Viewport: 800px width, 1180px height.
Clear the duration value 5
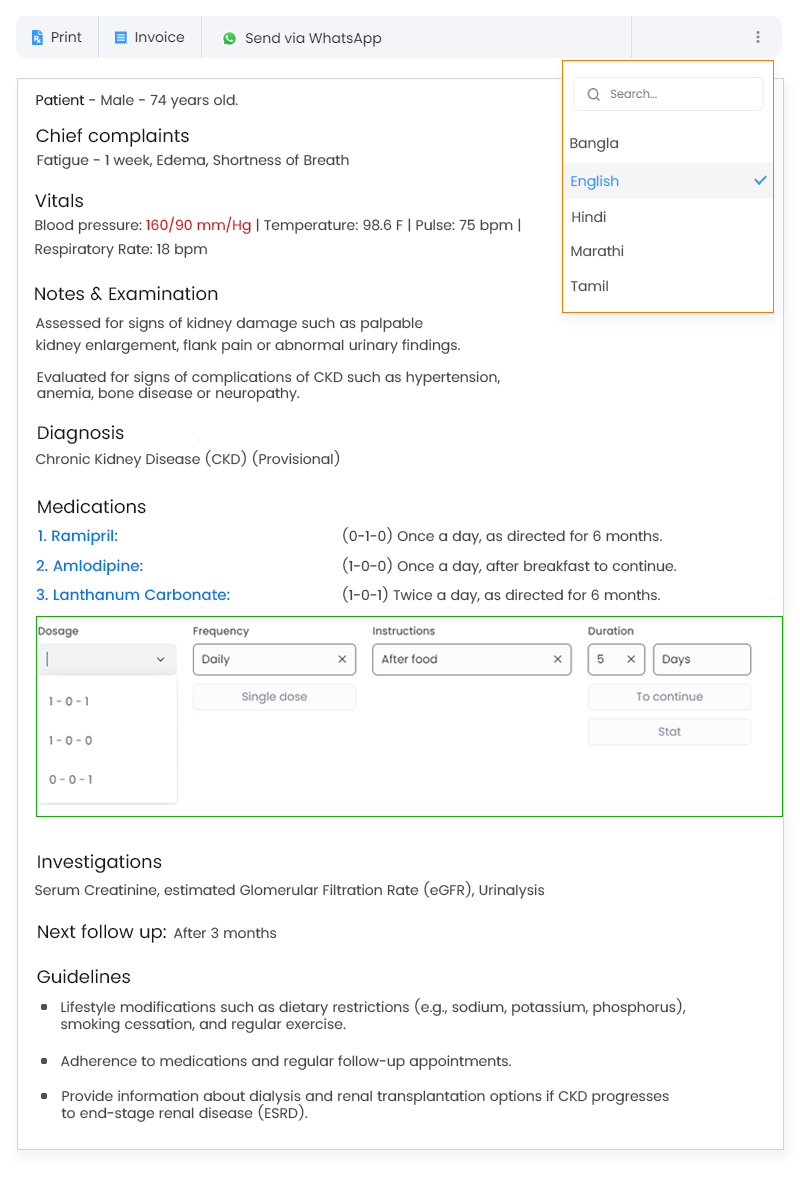click(x=631, y=659)
